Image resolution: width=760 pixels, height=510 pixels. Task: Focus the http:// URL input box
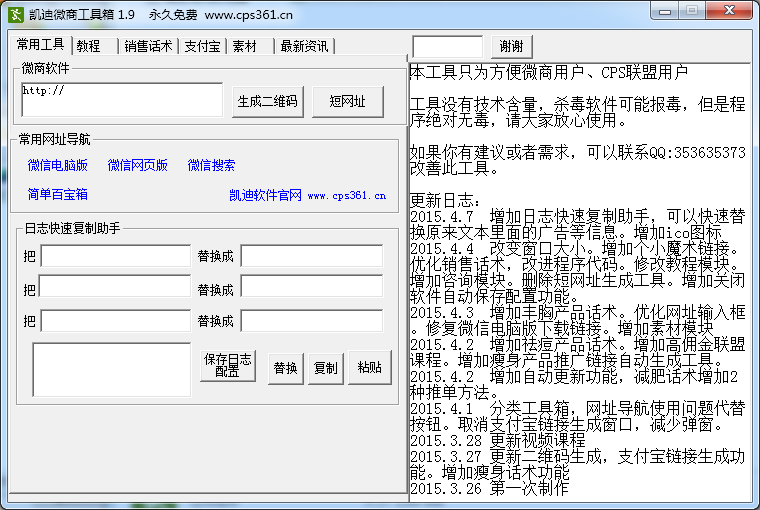pyautogui.click(x=122, y=99)
